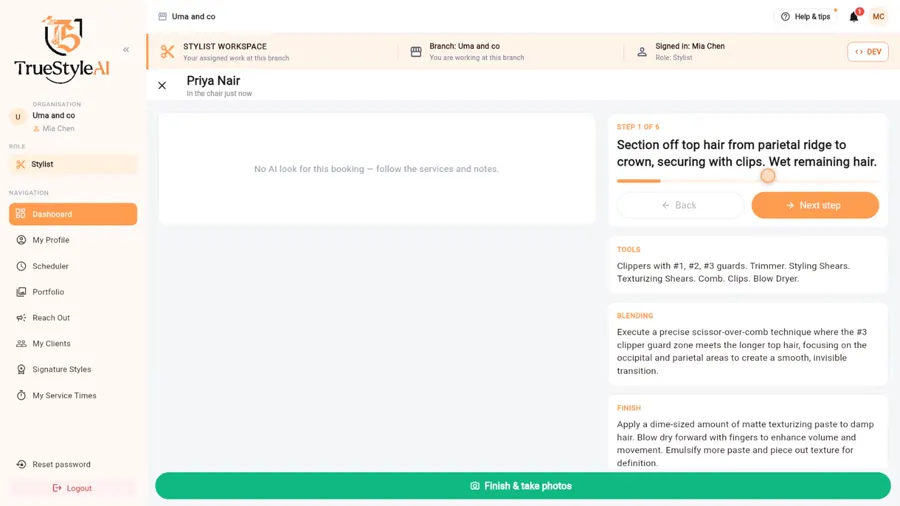Collapse the sidebar with the double-chevron icon
The height and width of the screenshot is (506, 900).
[126, 50]
